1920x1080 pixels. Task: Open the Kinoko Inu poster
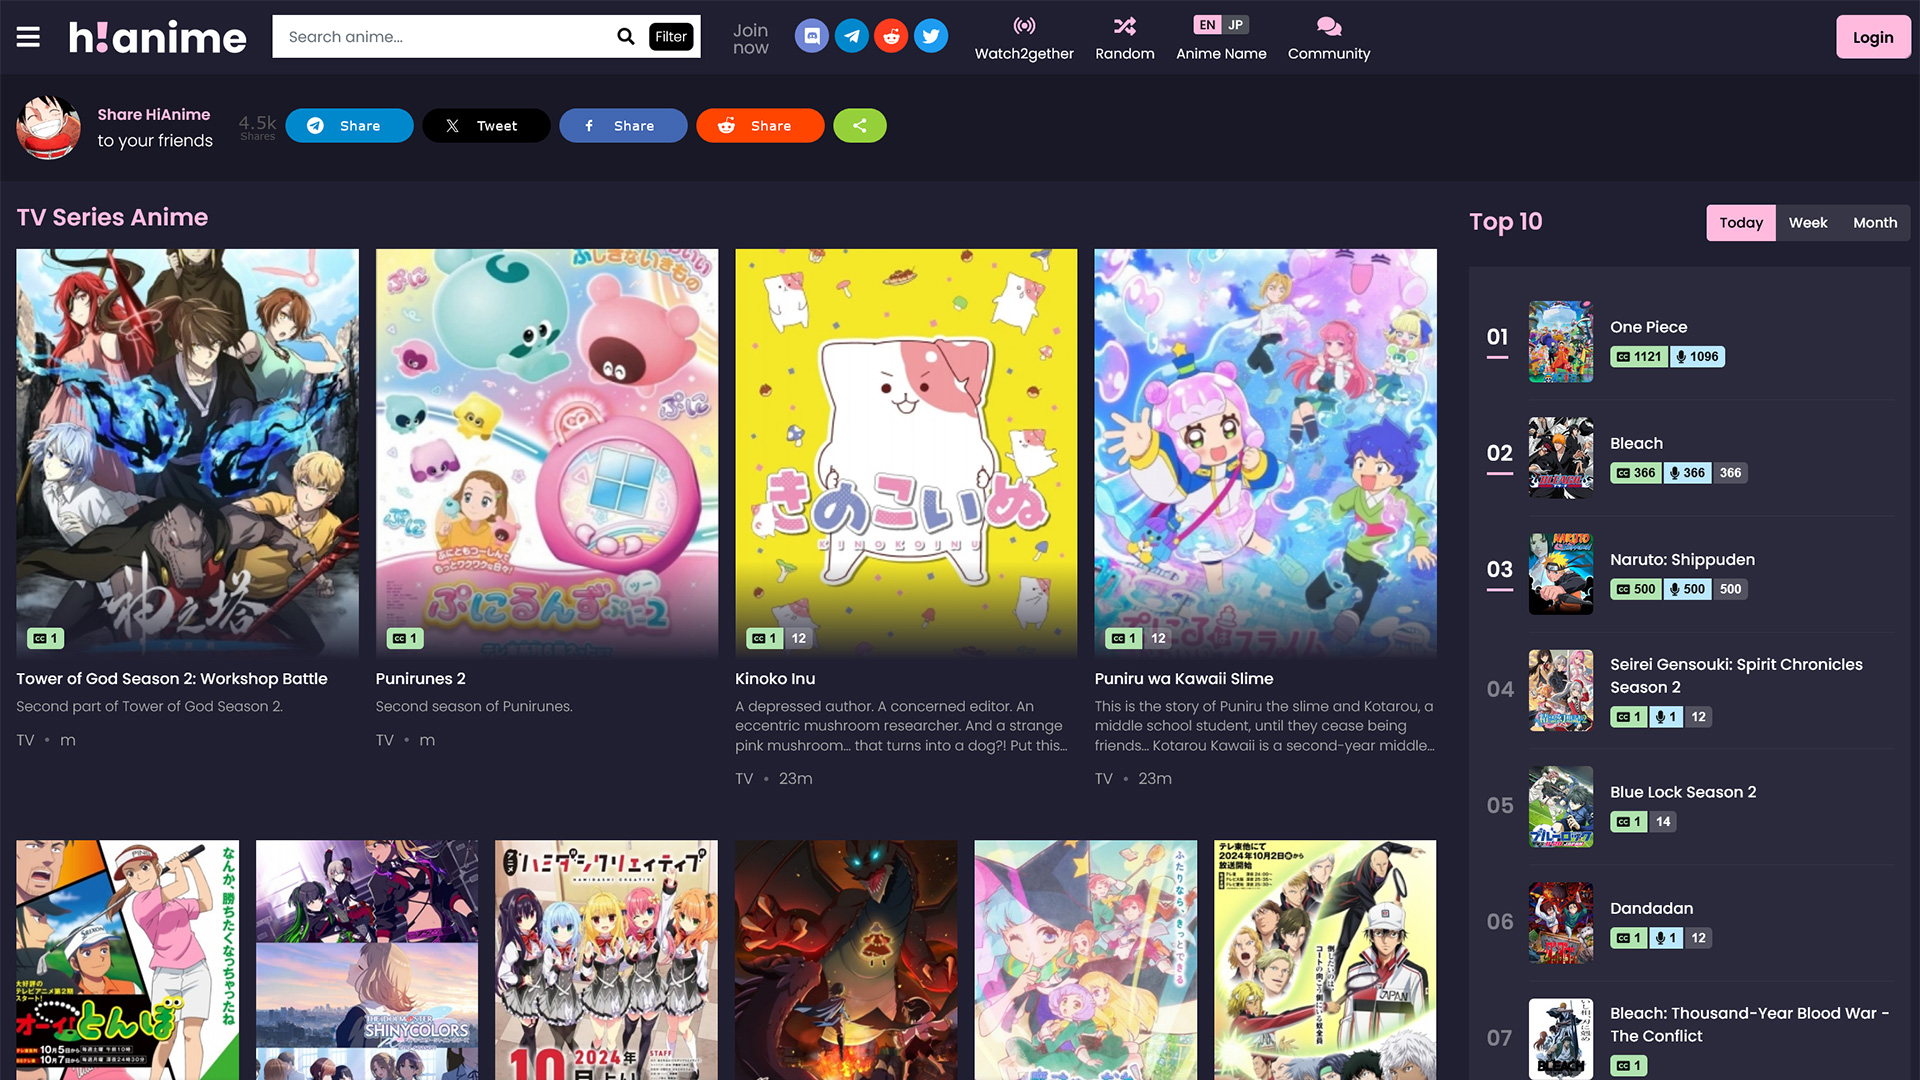tap(906, 453)
